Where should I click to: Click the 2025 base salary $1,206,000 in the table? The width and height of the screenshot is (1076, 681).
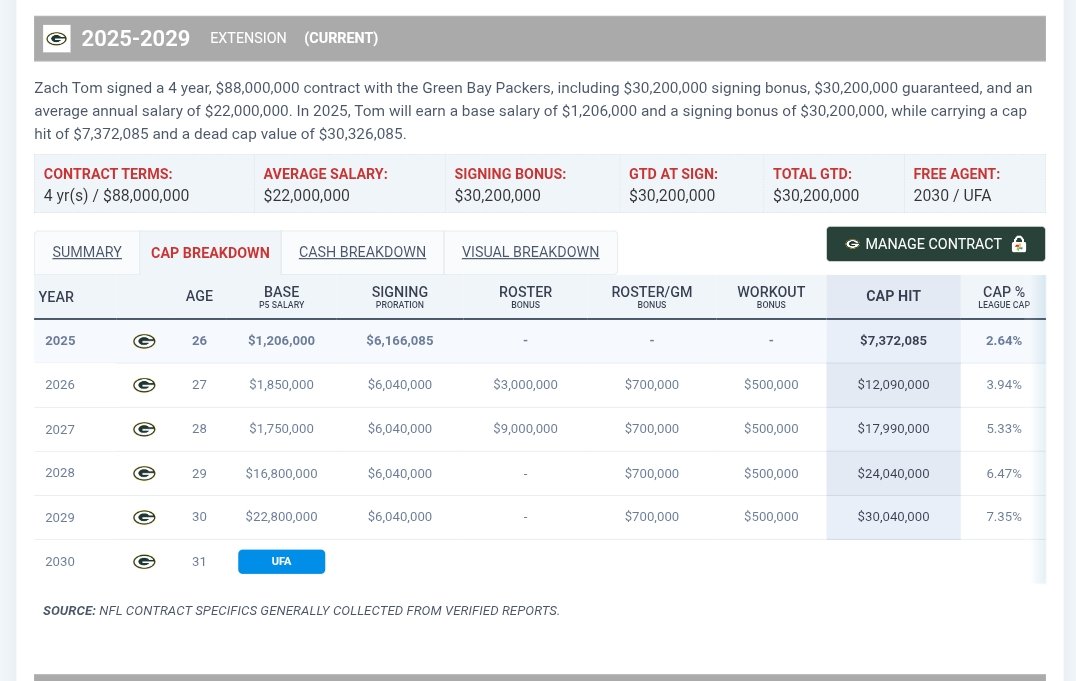(281, 340)
